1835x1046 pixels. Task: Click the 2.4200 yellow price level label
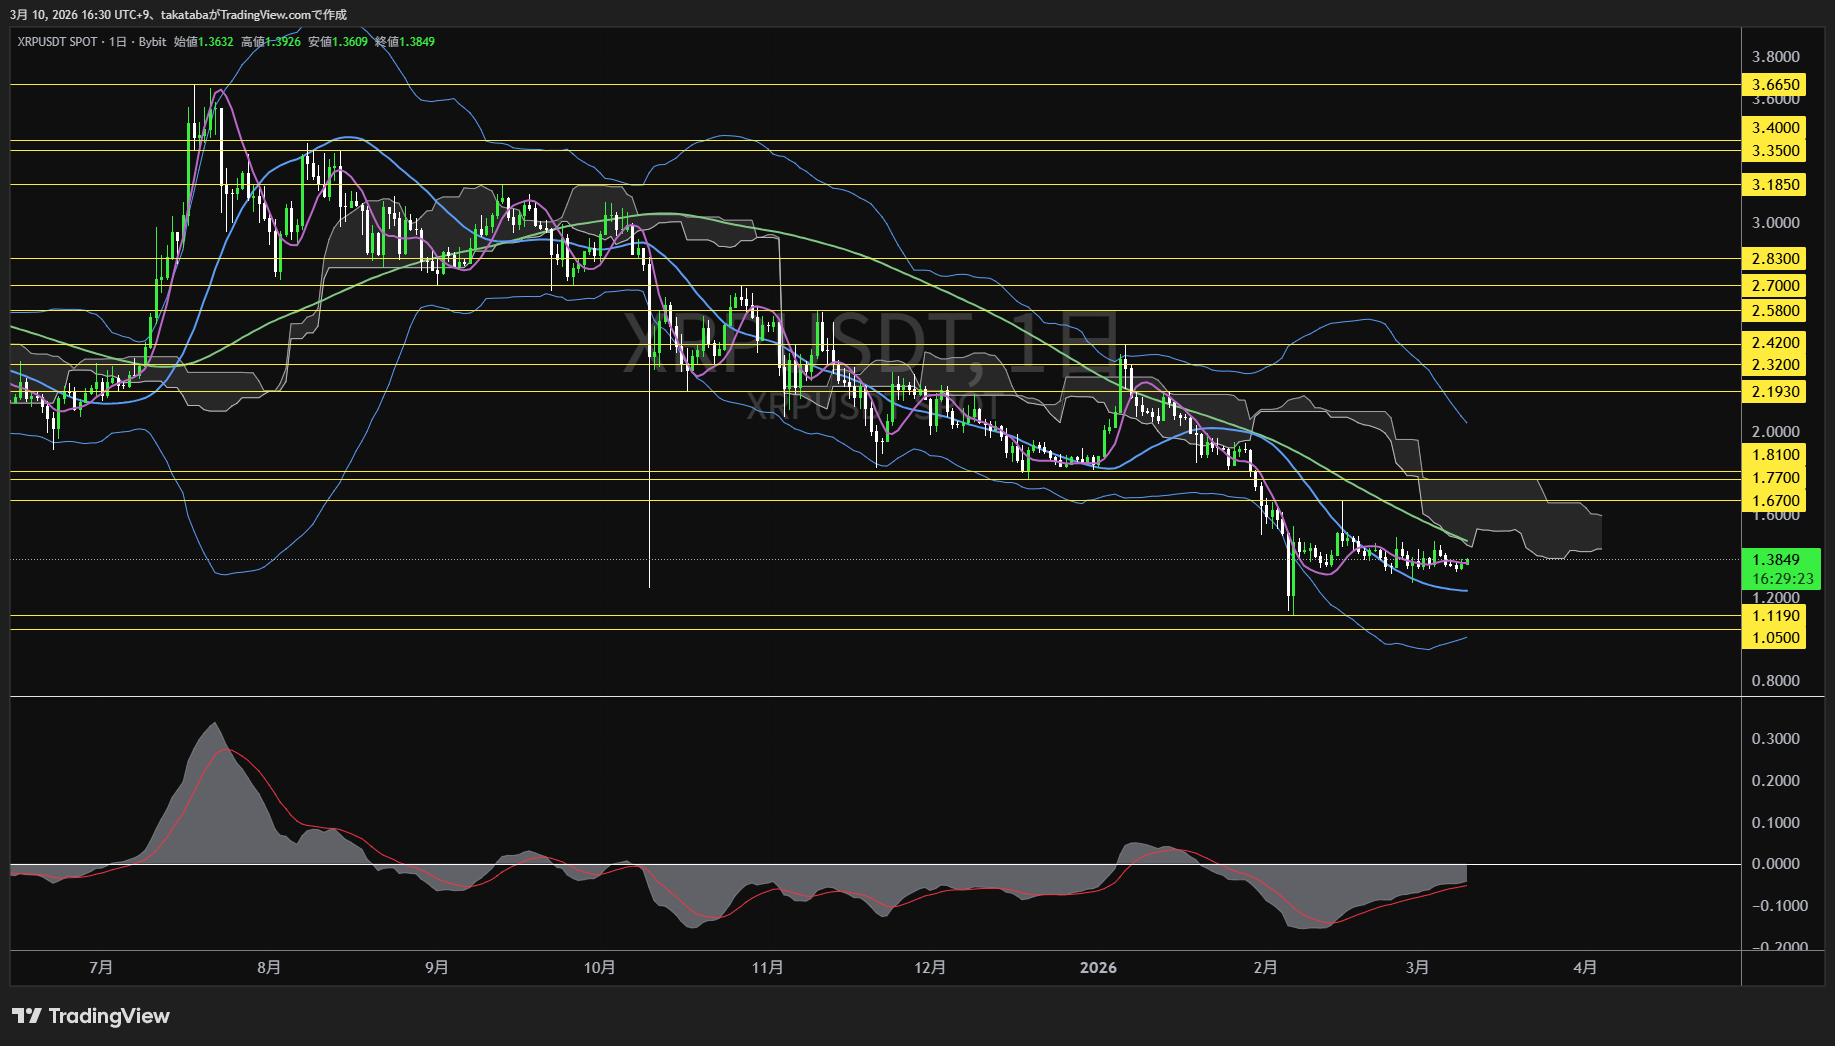[1775, 343]
